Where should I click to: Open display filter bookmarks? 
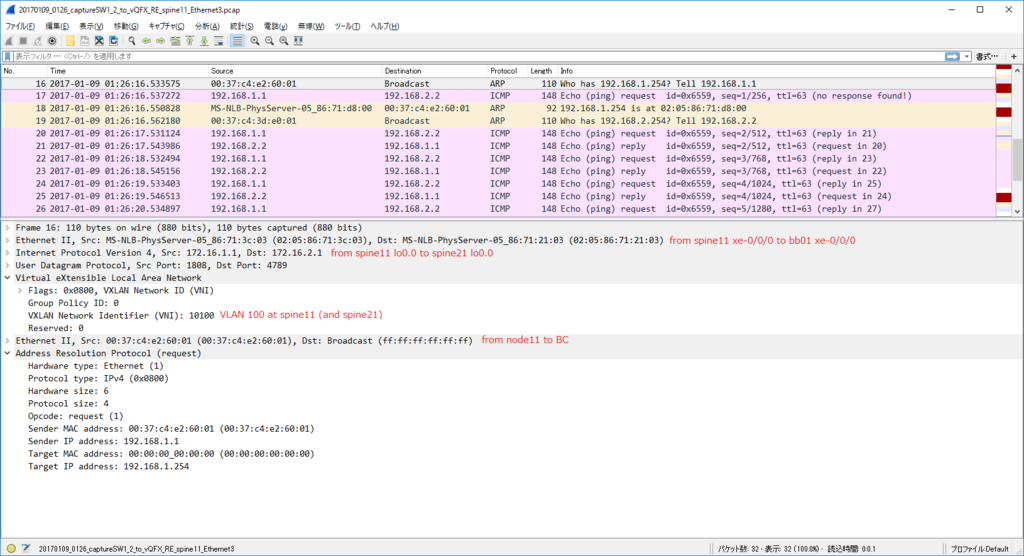point(8,57)
